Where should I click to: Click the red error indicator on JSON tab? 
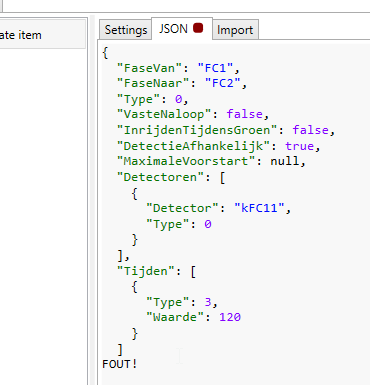pos(198,28)
